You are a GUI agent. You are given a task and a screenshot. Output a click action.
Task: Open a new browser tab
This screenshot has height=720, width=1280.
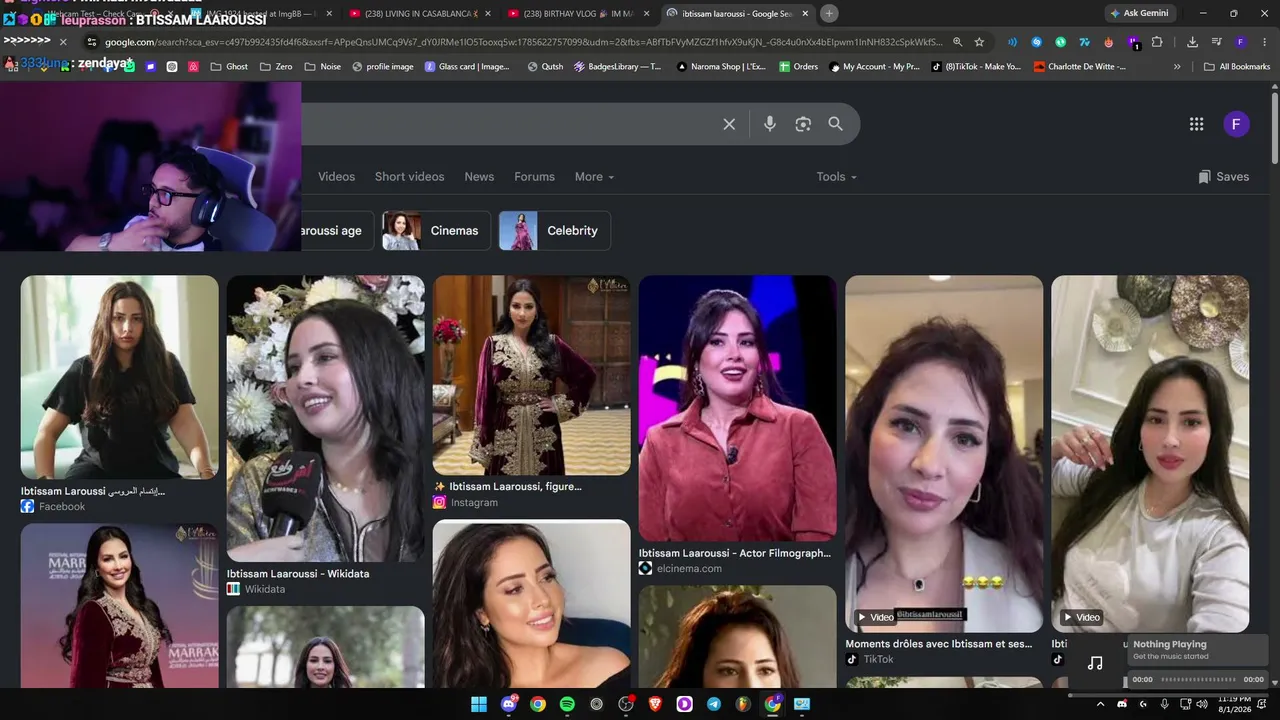pos(829,13)
